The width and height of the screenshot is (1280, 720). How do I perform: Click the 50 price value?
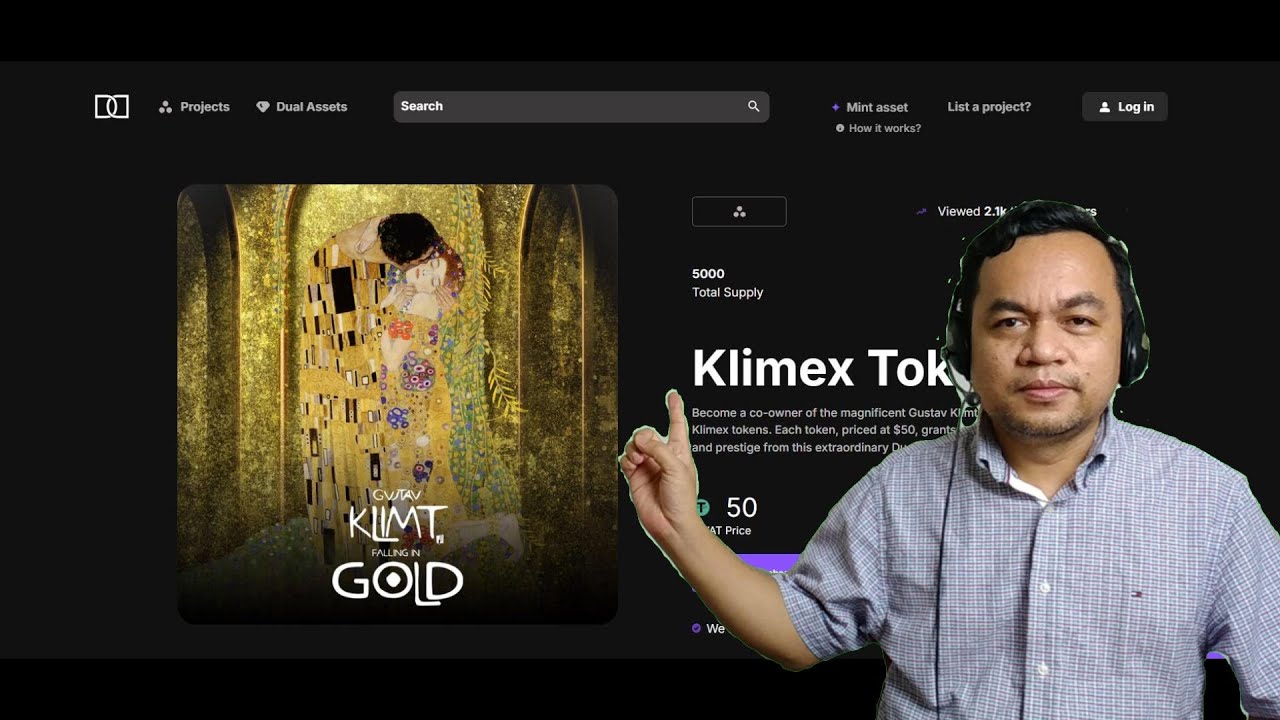click(x=742, y=507)
